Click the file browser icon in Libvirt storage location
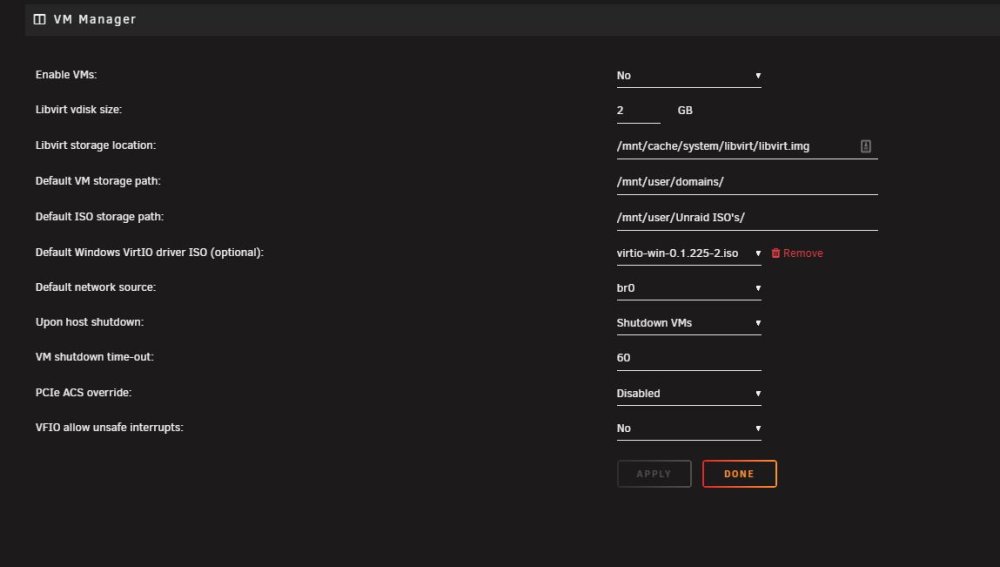This screenshot has width=1000, height=567. (x=865, y=146)
